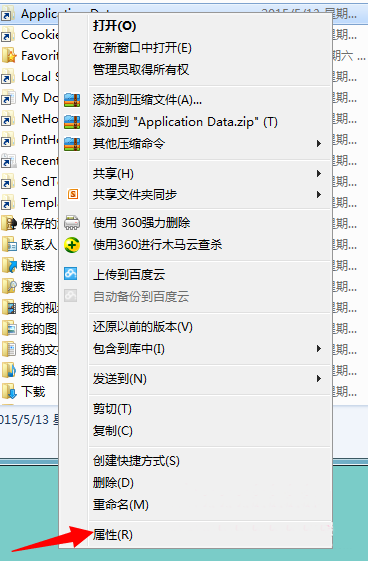Click the greyed Baidu cloud backup icon
Screen dimensions: 368x561
coord(71,296)
